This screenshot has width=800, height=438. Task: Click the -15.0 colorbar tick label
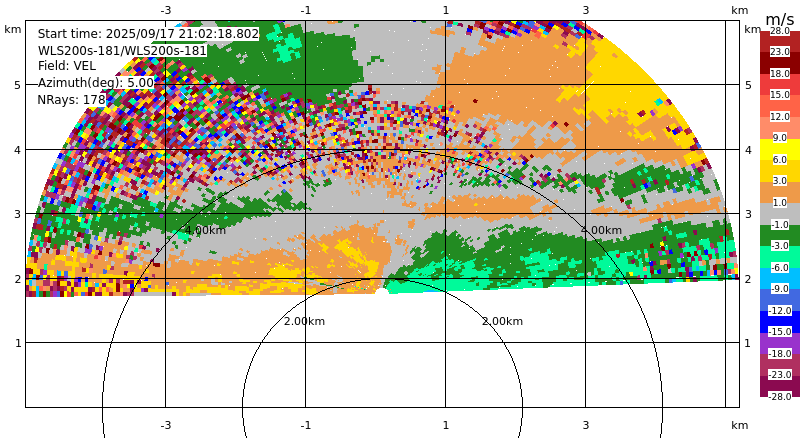[x=780, y=331]
